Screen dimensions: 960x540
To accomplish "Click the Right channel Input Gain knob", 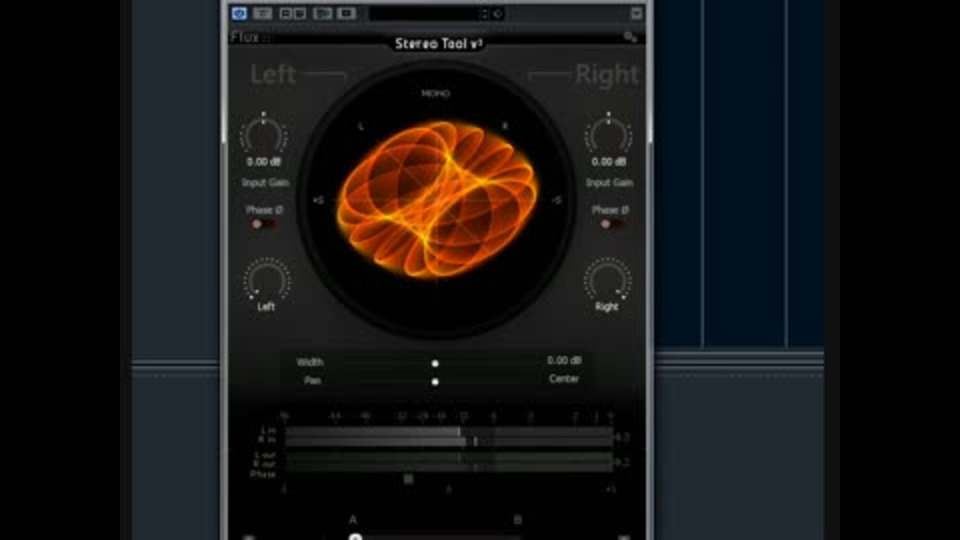I will tap(608, 133).
